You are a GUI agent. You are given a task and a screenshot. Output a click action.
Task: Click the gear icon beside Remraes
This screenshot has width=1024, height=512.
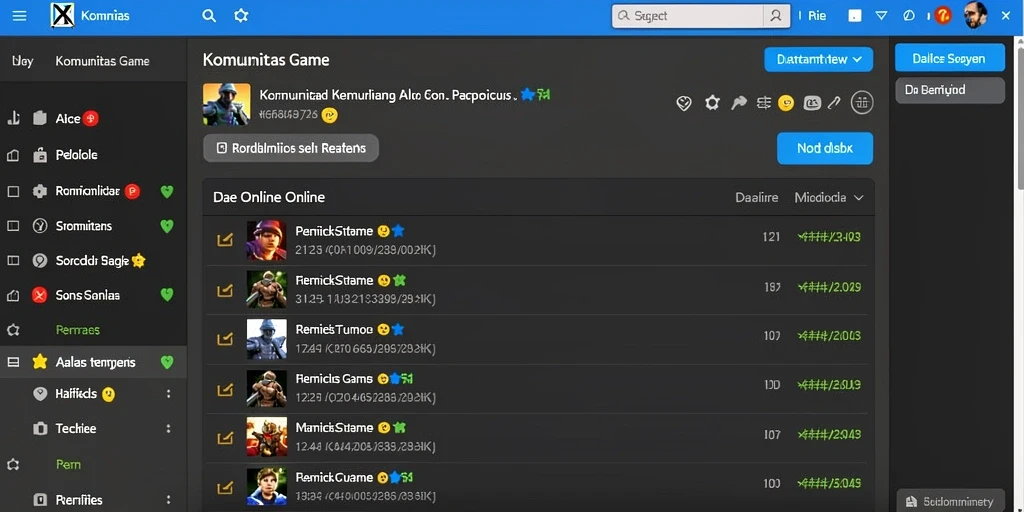tap(13, 330)
